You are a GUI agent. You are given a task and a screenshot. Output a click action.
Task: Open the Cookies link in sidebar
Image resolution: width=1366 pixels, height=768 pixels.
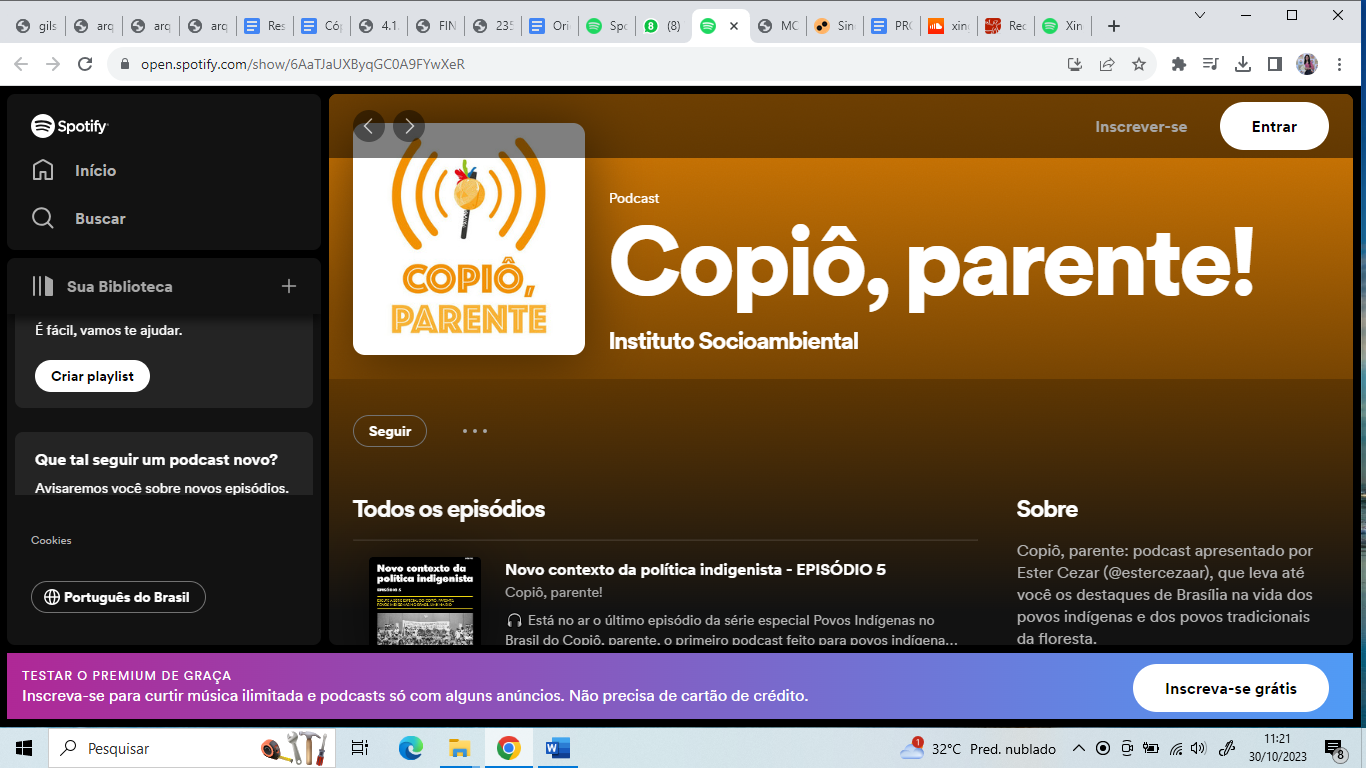pyautogui.click(x=51, y=540)
